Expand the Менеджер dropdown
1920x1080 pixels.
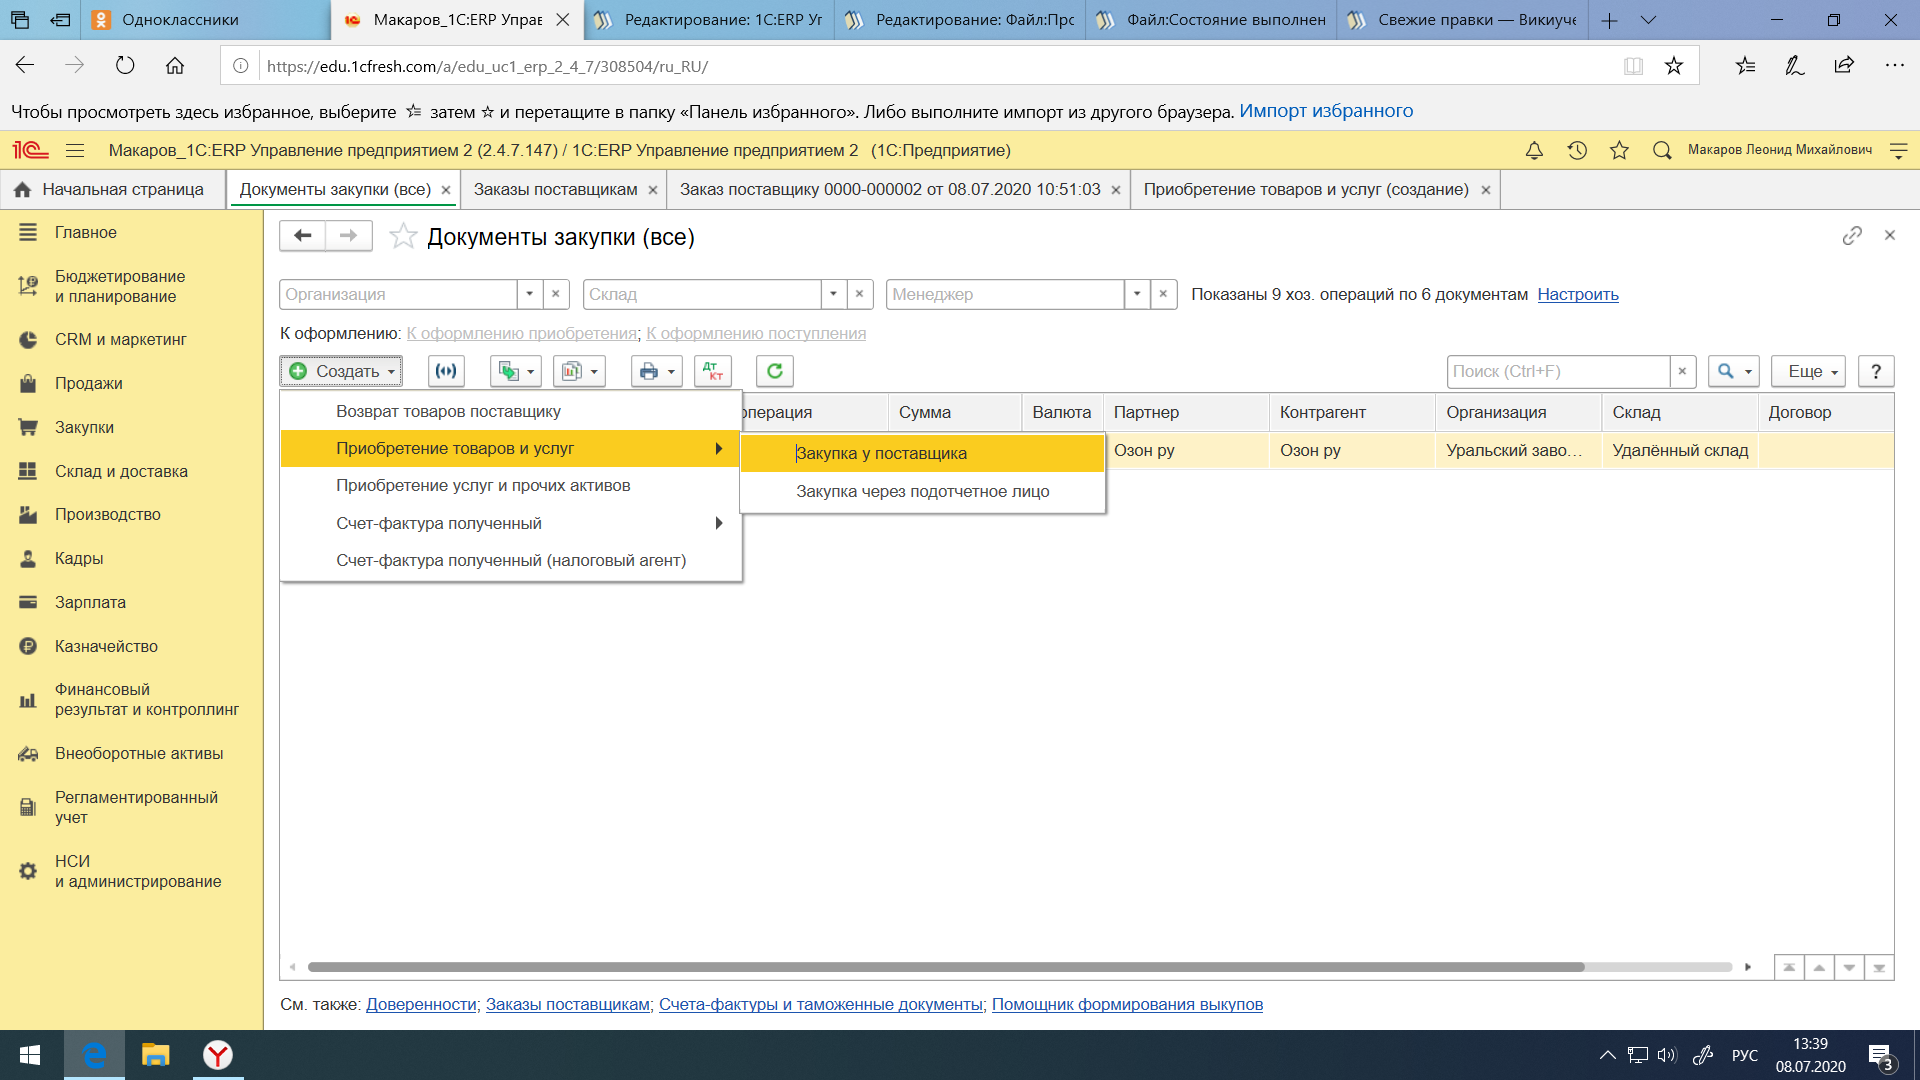(x=1137, y=294)
